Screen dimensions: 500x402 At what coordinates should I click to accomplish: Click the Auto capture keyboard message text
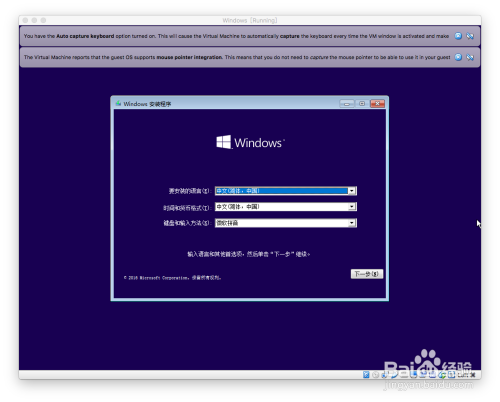pyautogui.click(x=236, y=36)
